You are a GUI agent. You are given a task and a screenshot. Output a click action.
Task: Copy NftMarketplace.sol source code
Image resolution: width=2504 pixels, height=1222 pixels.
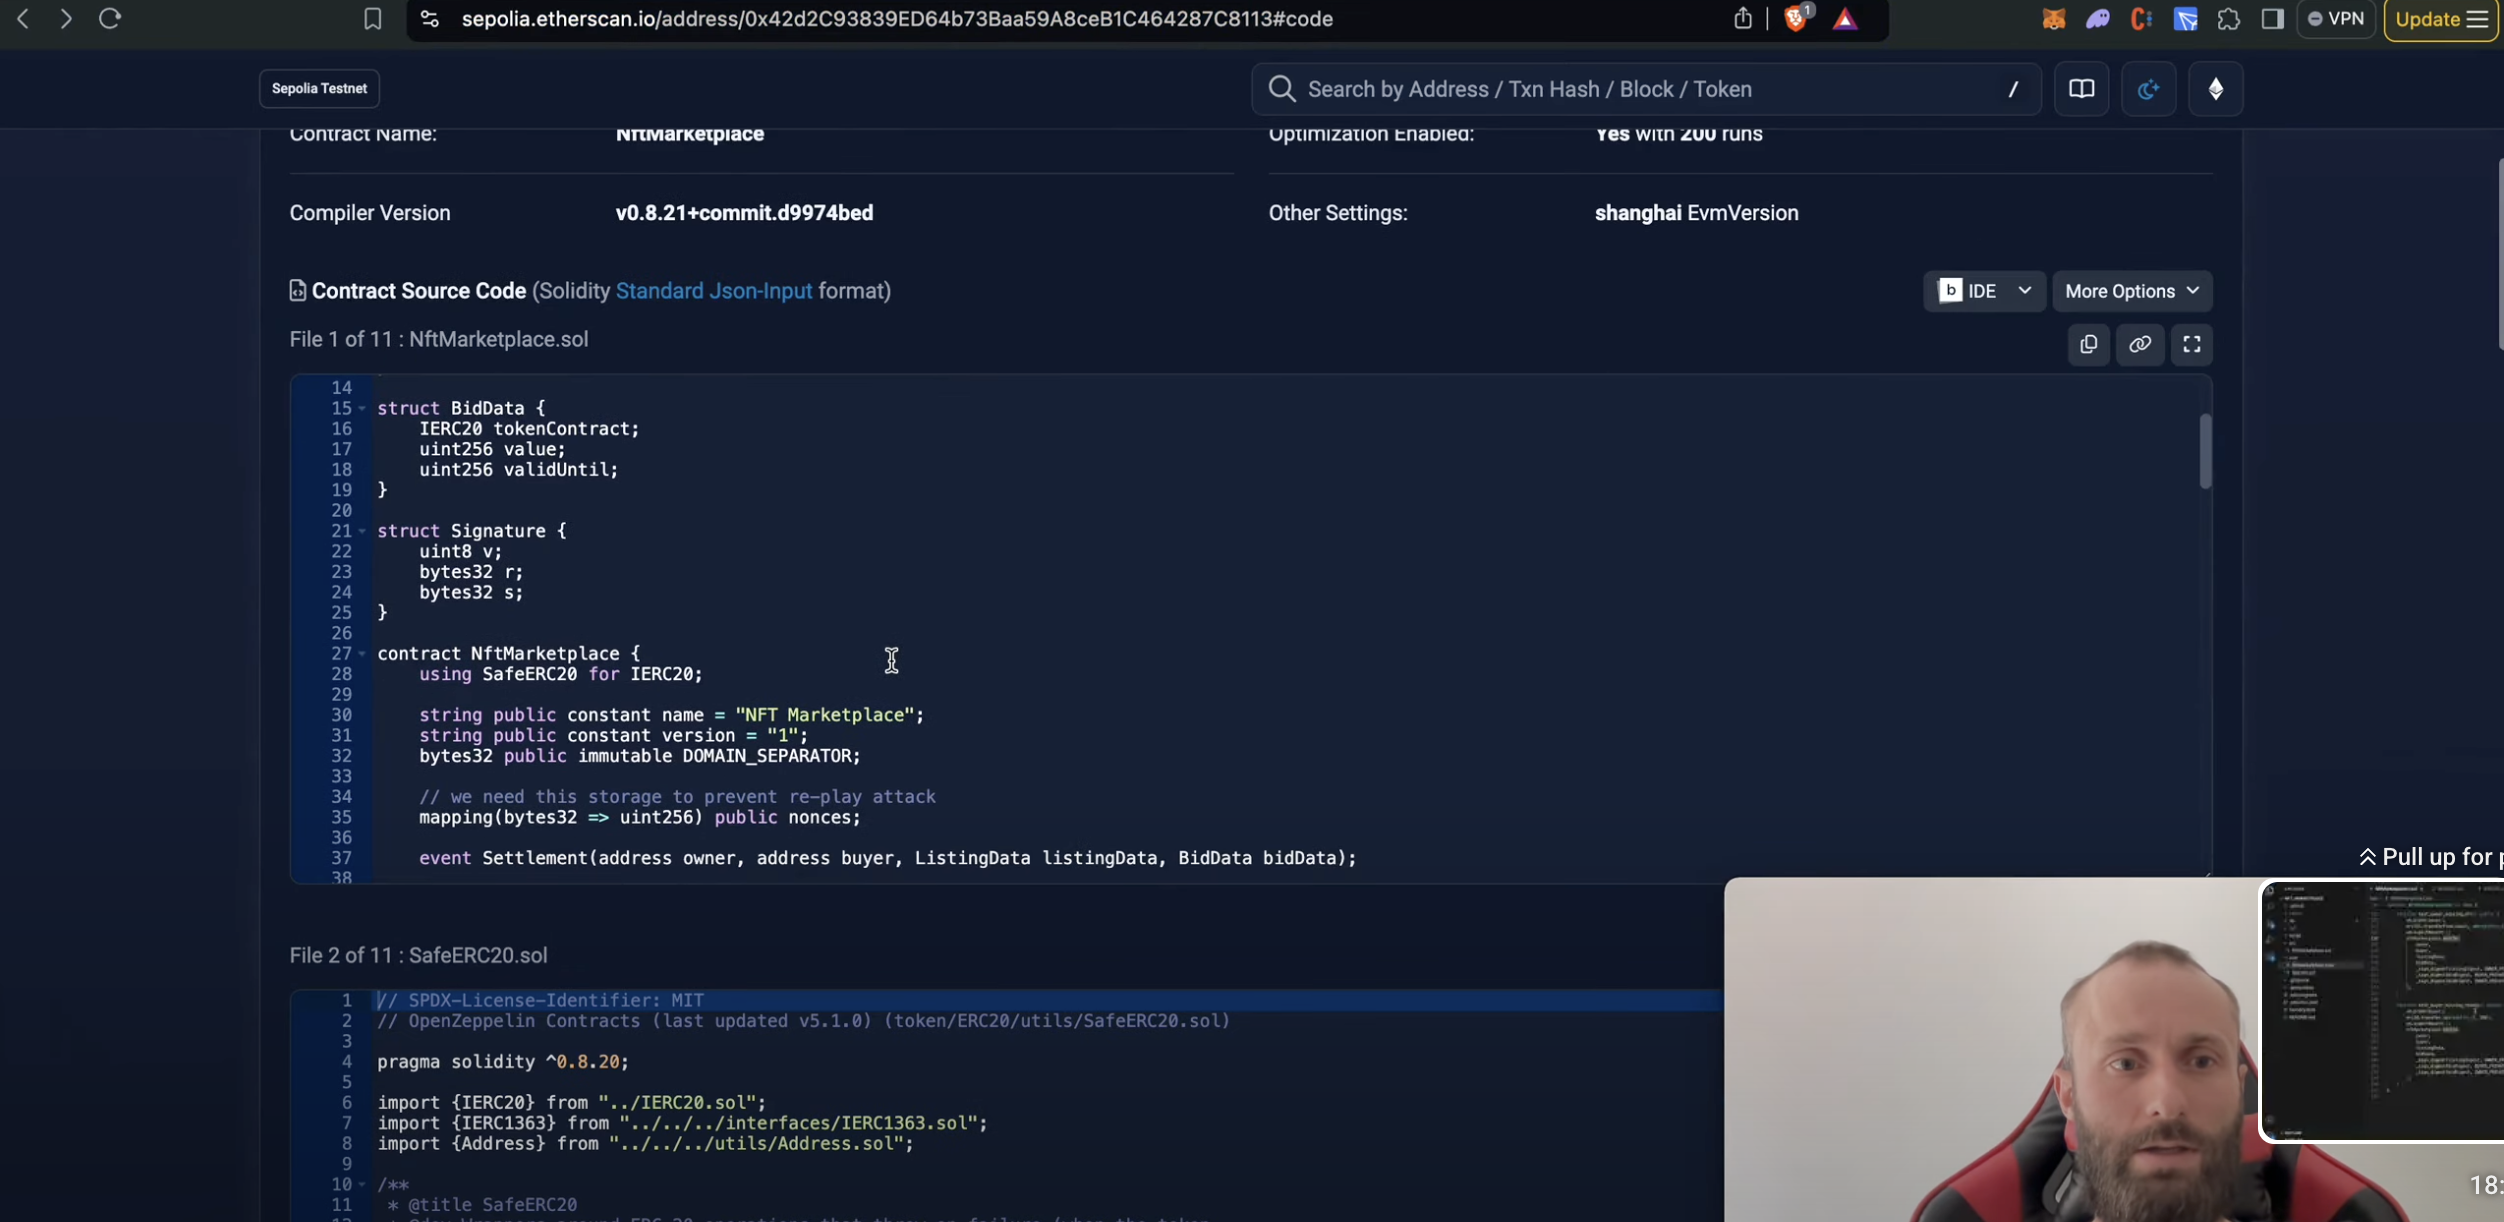point(2089,344)
